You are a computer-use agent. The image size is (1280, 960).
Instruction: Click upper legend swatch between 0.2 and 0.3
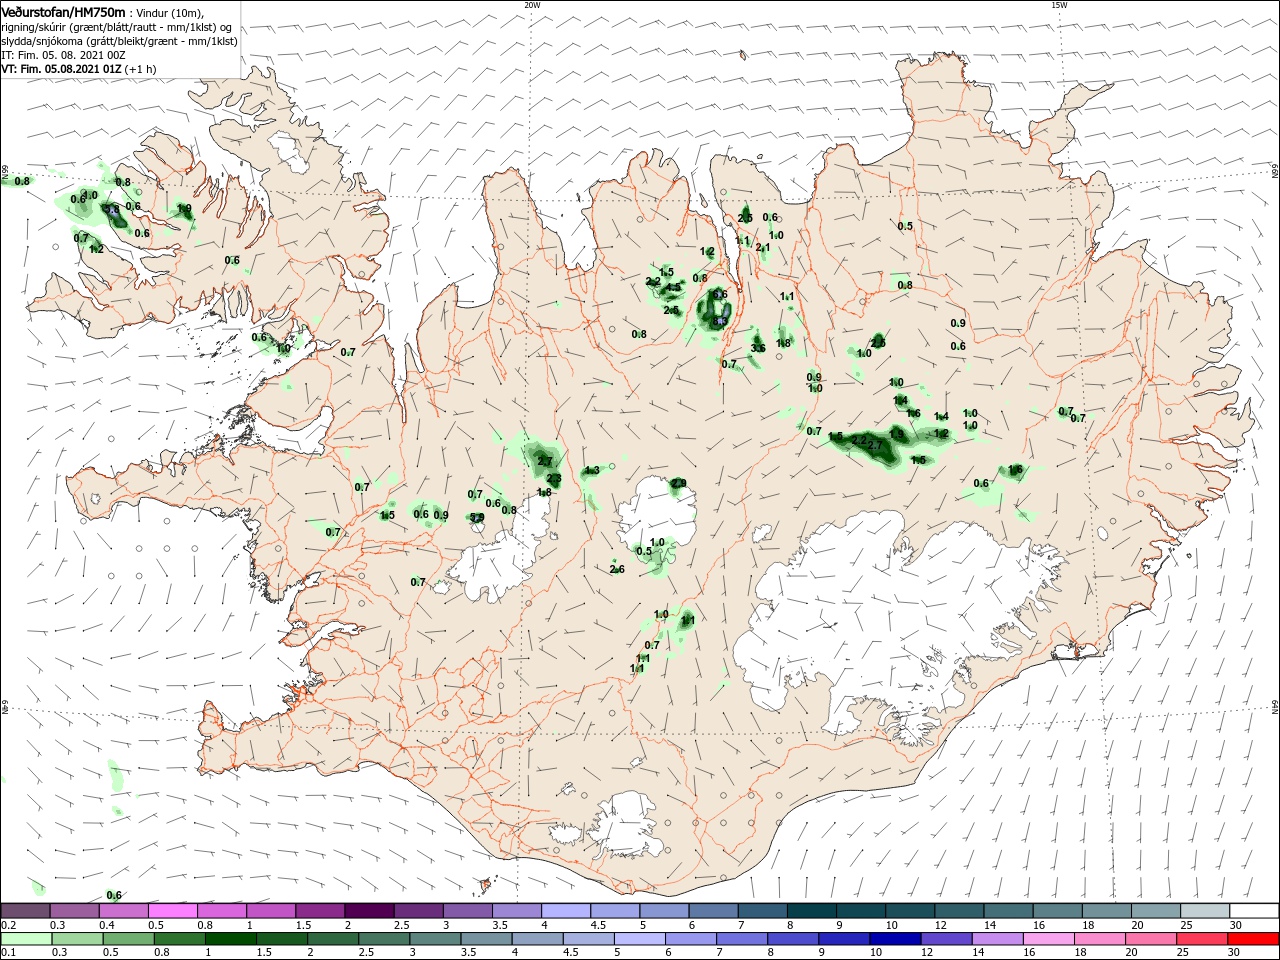(x=25, y=911)
